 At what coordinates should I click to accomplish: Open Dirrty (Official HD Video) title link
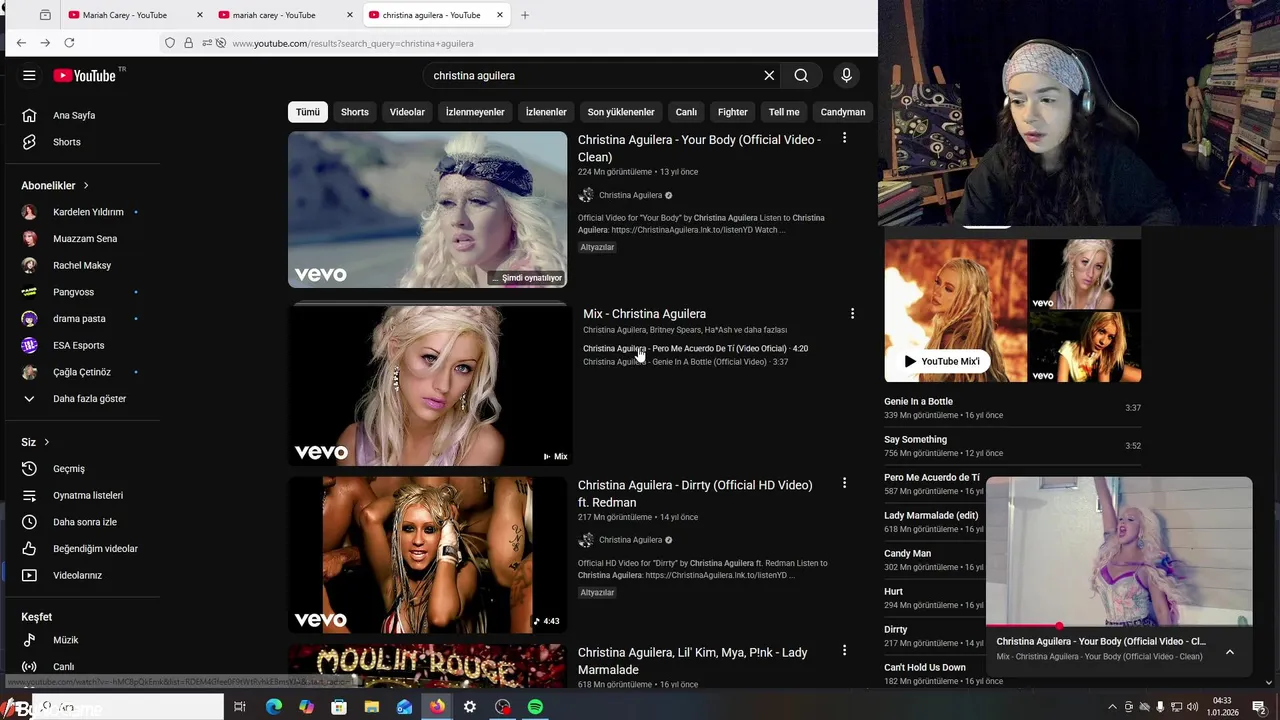click(x=695, y=493)
